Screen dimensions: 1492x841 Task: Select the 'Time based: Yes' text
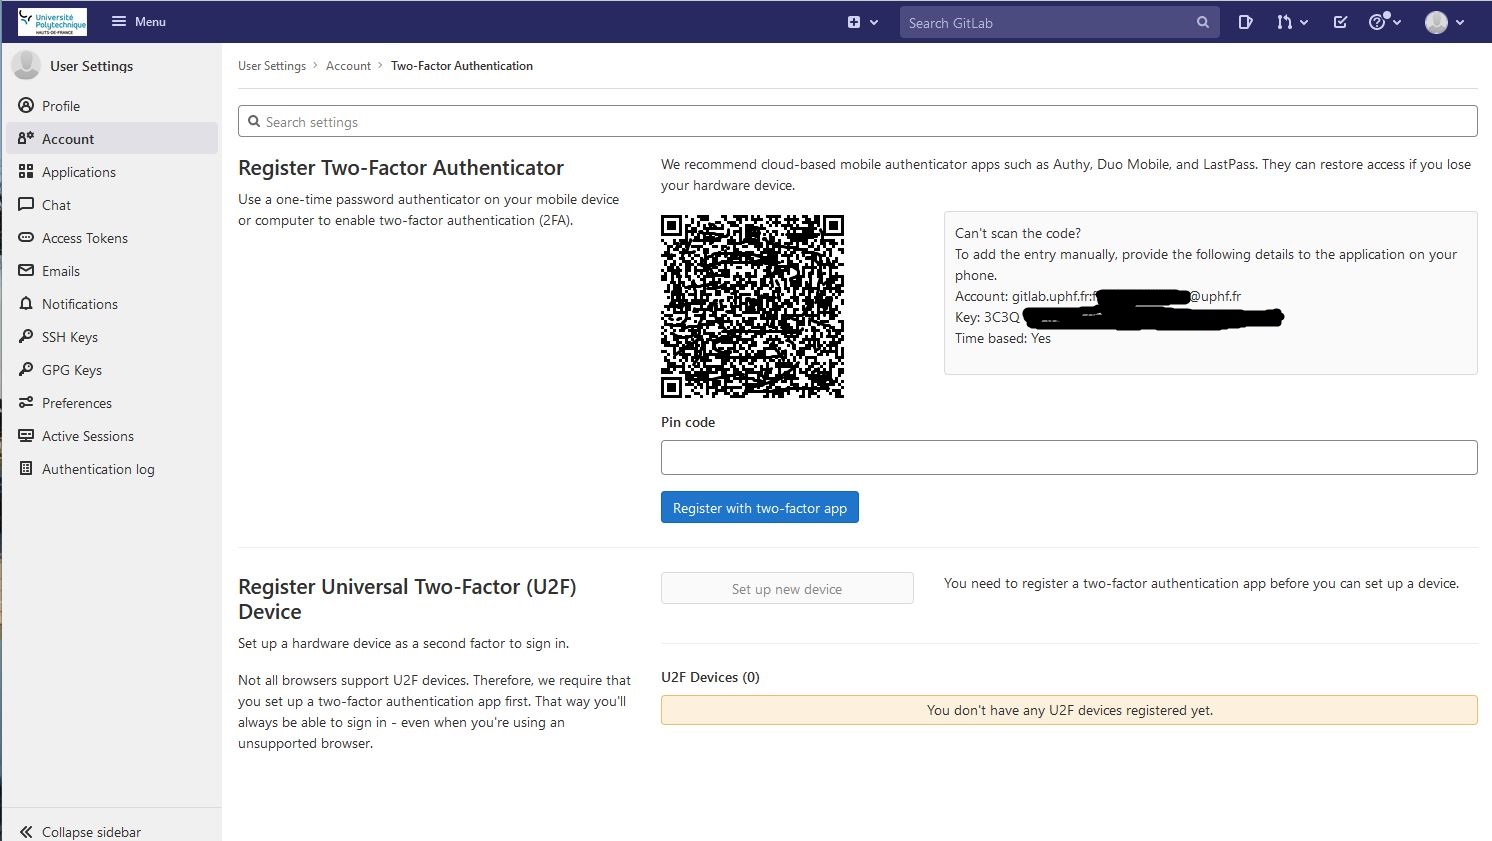(x=1003, y=338)
